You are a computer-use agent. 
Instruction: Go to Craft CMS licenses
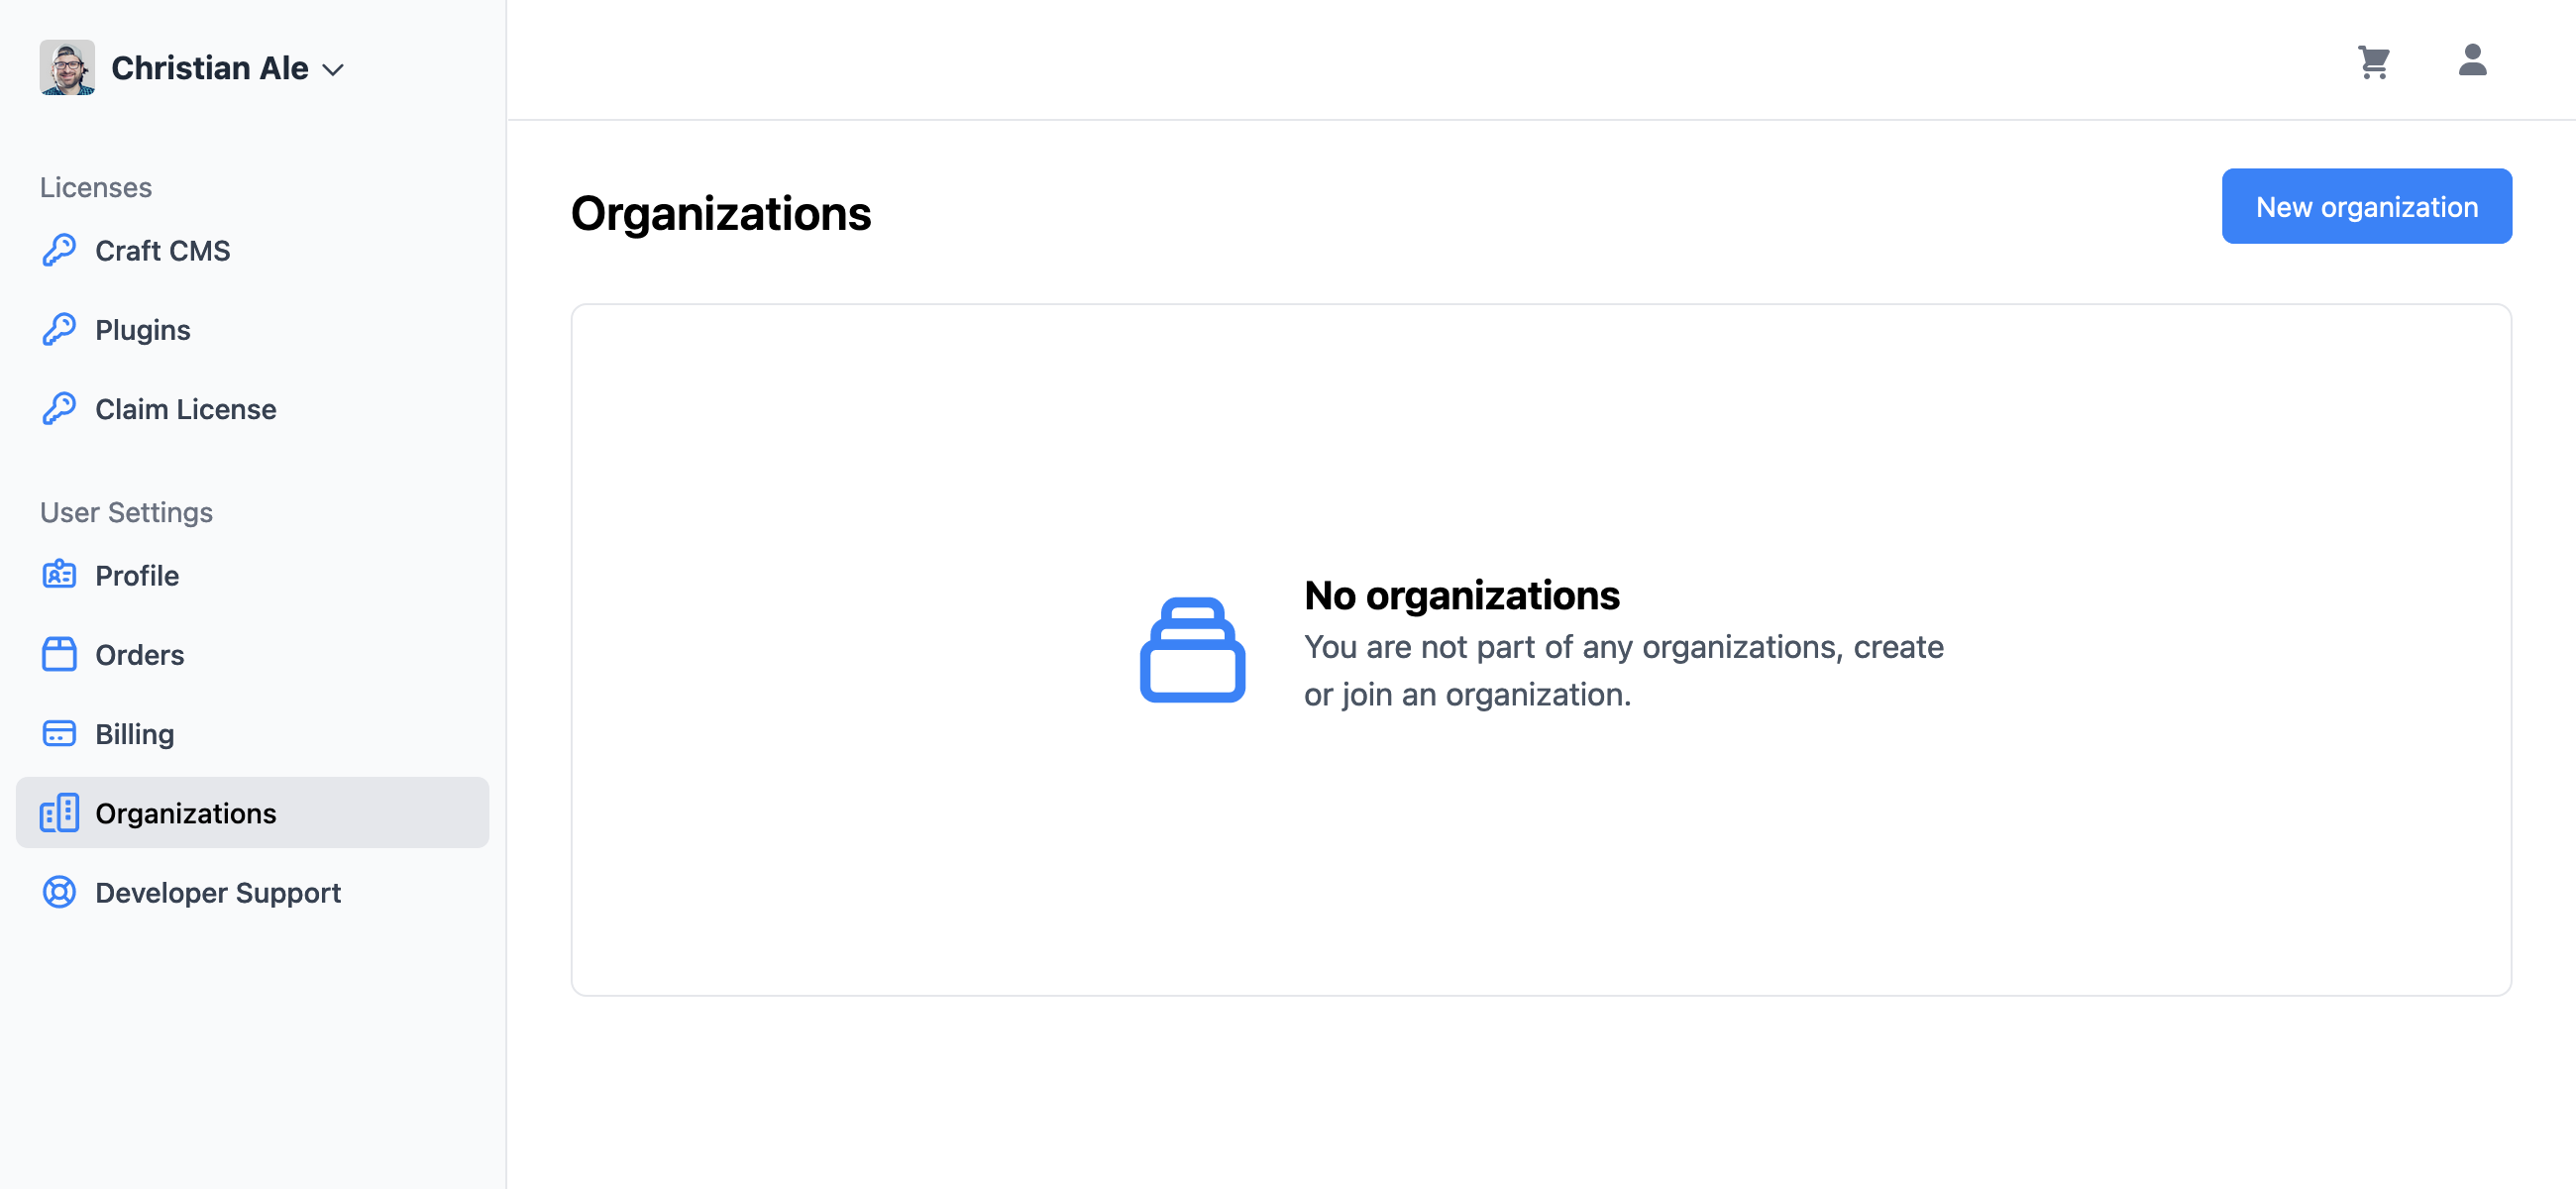[252, 250]
